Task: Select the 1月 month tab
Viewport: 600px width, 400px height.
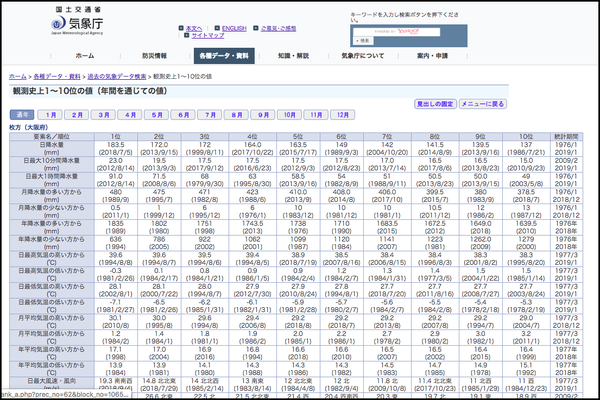Action: point(50,115)
